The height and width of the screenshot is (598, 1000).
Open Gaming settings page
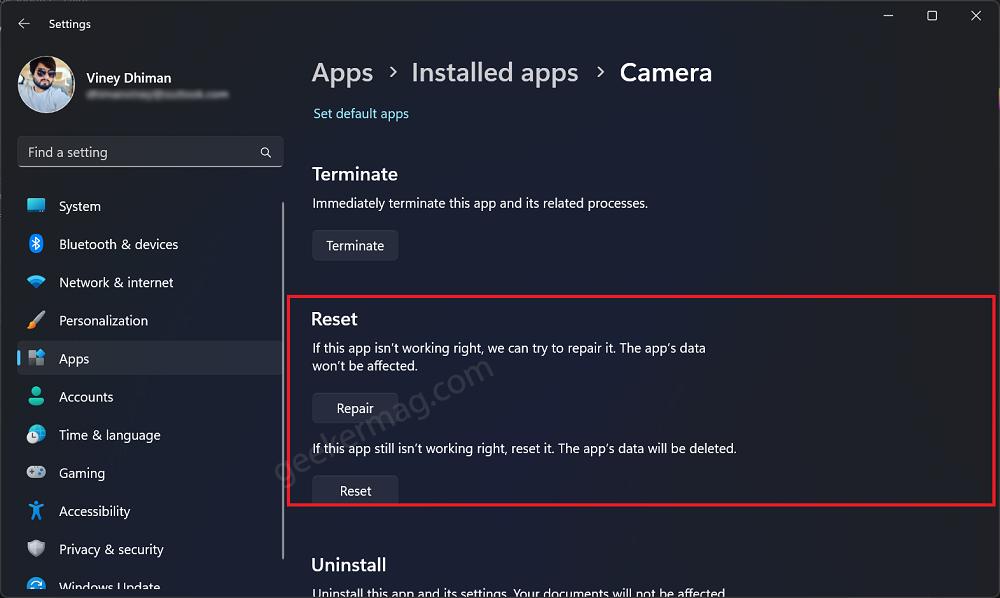tap(150, 473)
